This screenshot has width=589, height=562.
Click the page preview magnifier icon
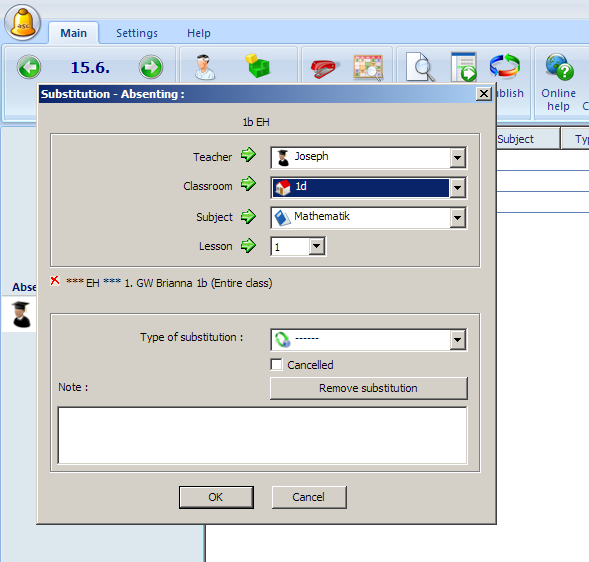click(420, 67)
